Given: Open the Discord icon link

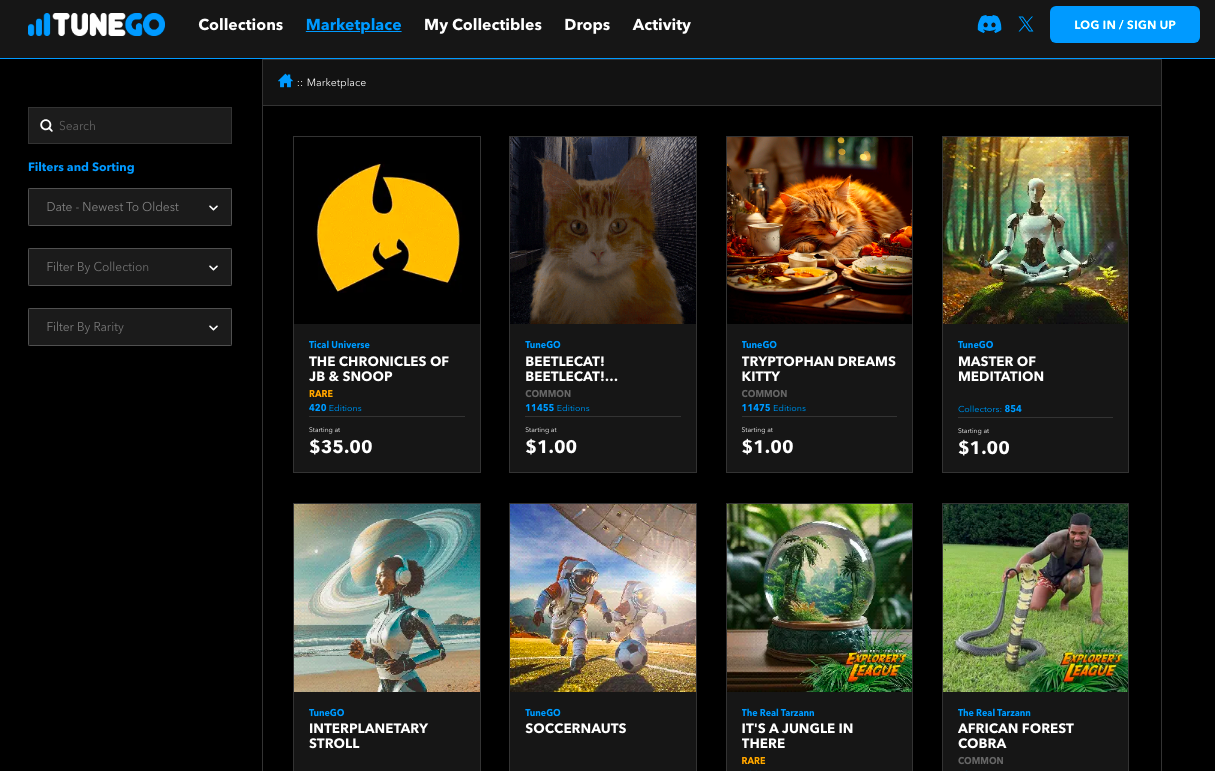Looking at the screenshot, I should pos(989,24).
